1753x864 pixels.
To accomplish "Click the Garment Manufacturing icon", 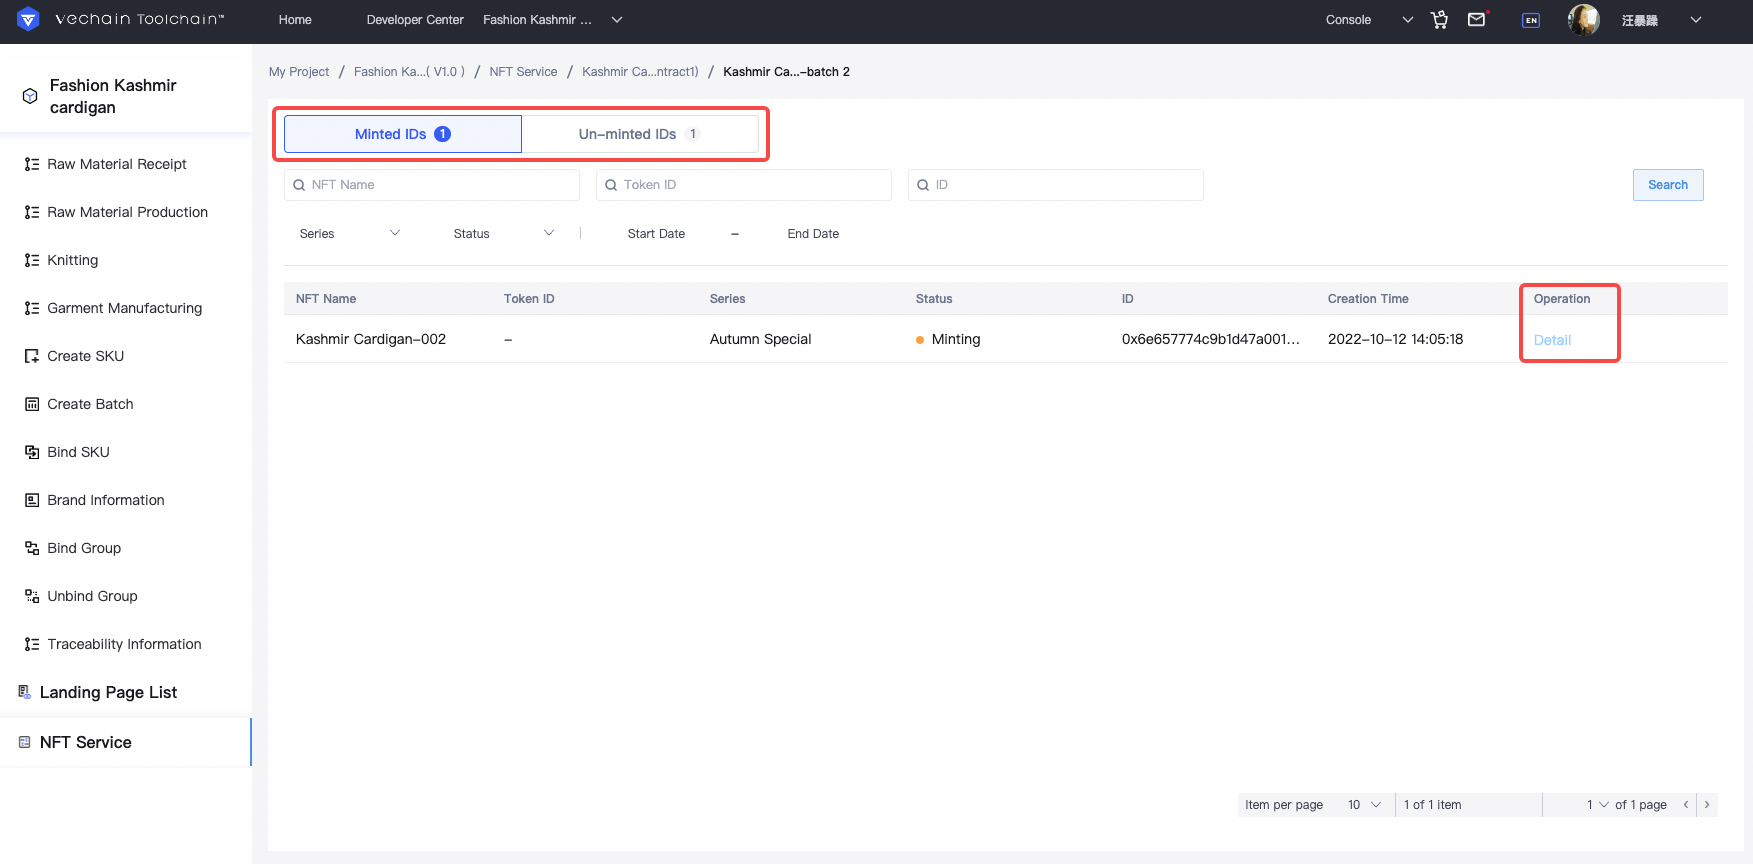I will pyautogui.click(x=32, y=308).
